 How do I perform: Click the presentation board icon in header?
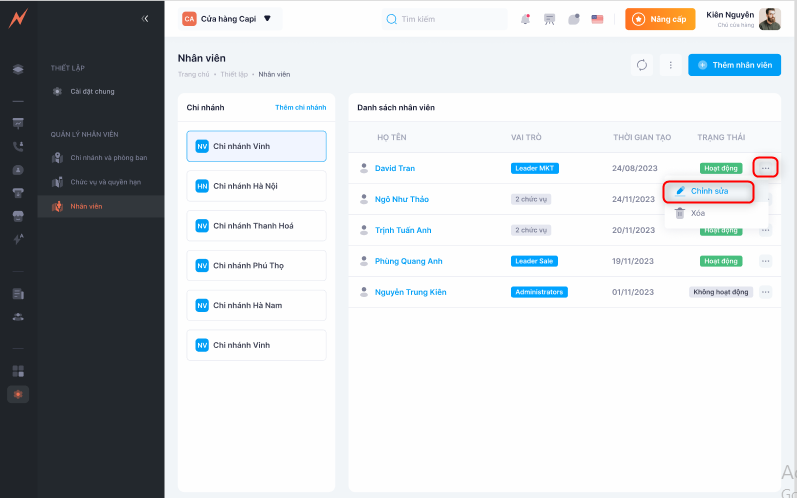point(549,19)
